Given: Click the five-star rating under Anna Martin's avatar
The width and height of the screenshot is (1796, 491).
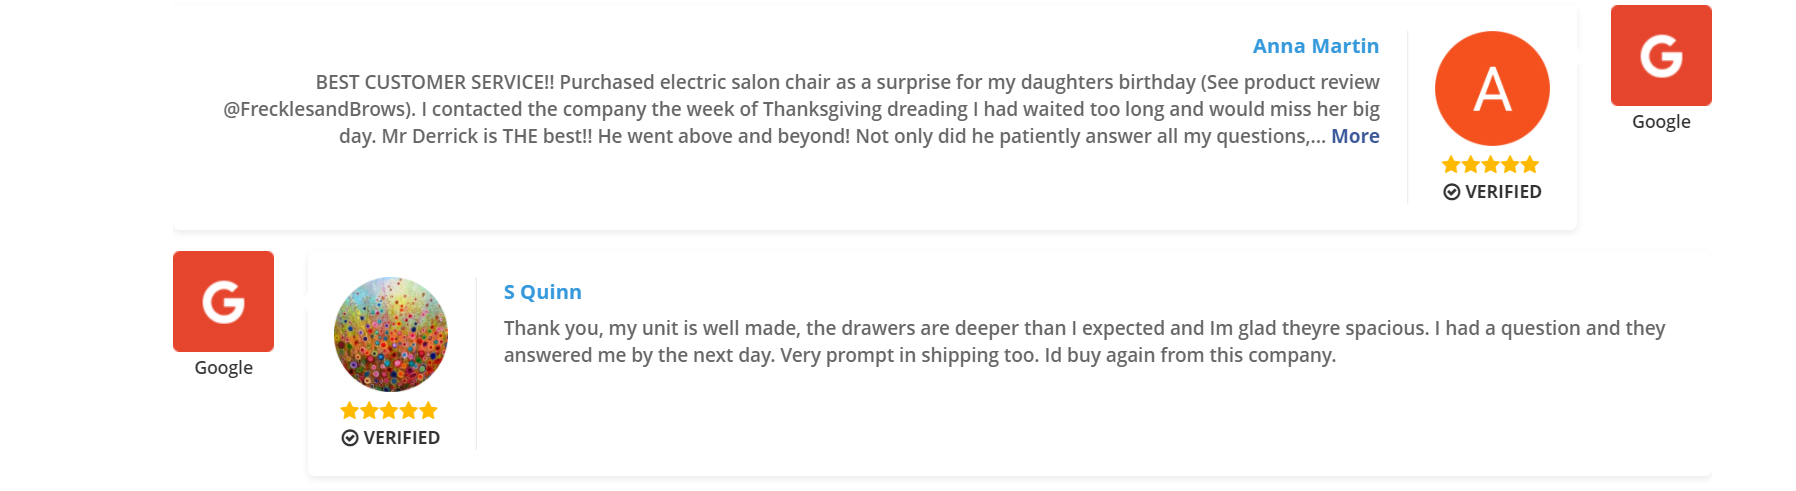Looking at the screenshot, I should pyautogui.click(x=1490, y=164).
